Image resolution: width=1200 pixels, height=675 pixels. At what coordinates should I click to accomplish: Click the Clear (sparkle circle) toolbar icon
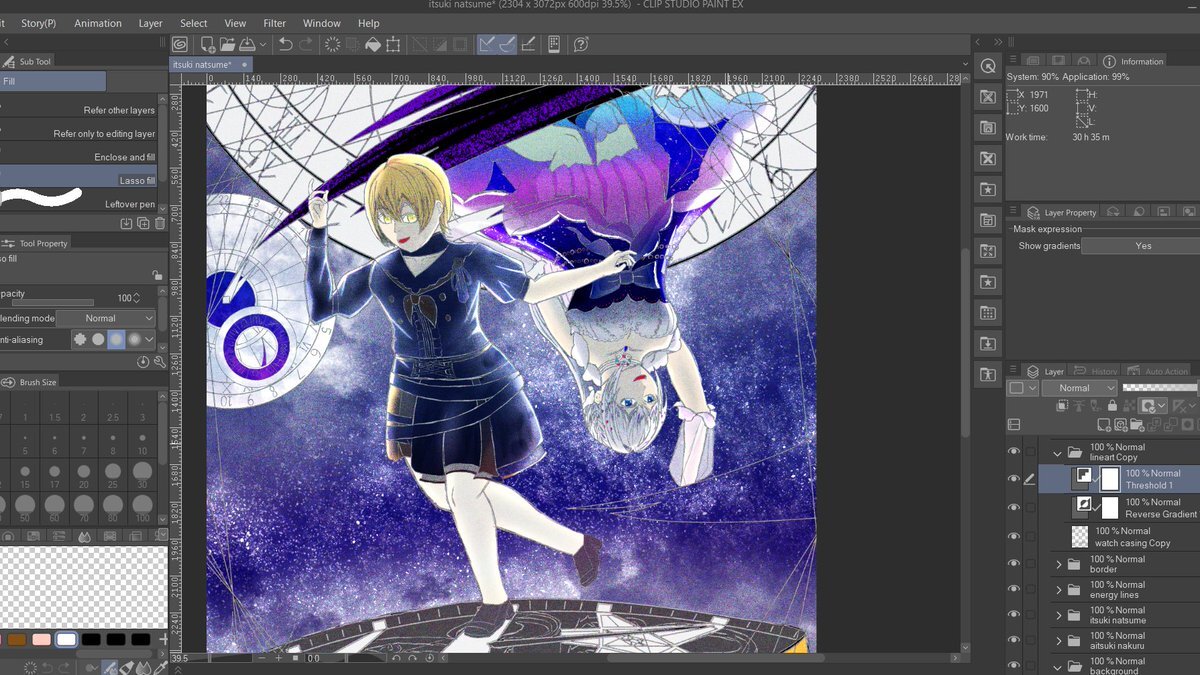pyautogui.click(x=332, y=44)
